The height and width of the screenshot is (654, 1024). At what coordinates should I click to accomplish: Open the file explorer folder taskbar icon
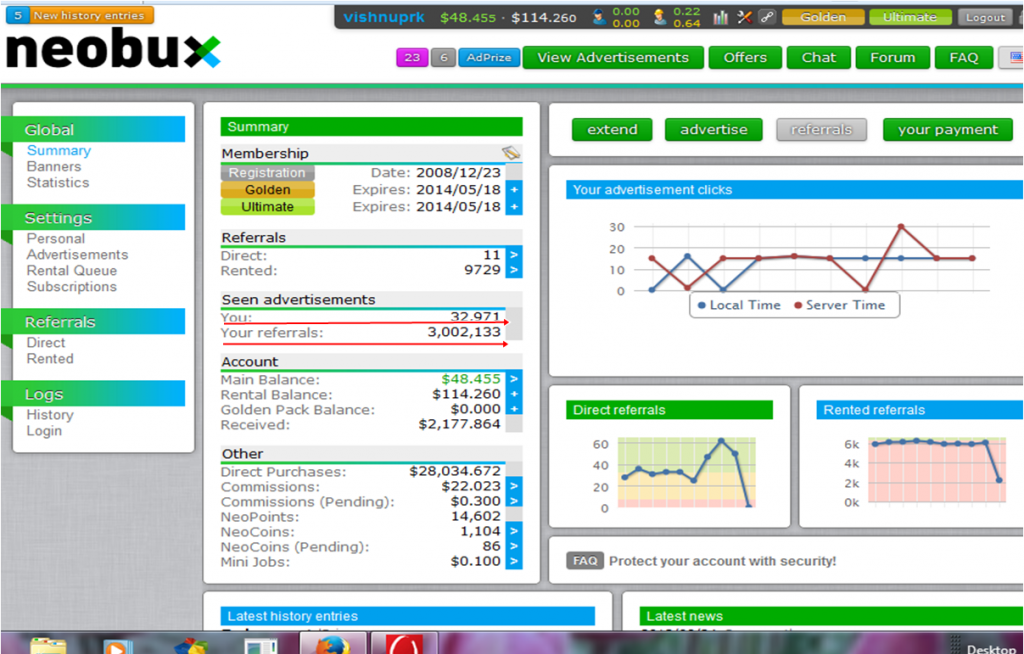[x=48, y=646]
